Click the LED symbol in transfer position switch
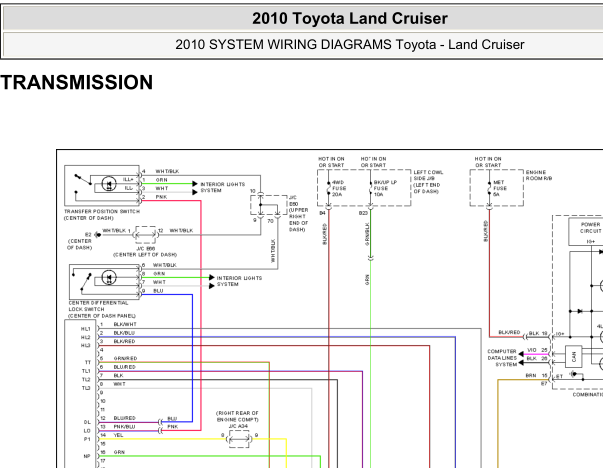Viewport: 603px width, 468px height. coord(109,184)
